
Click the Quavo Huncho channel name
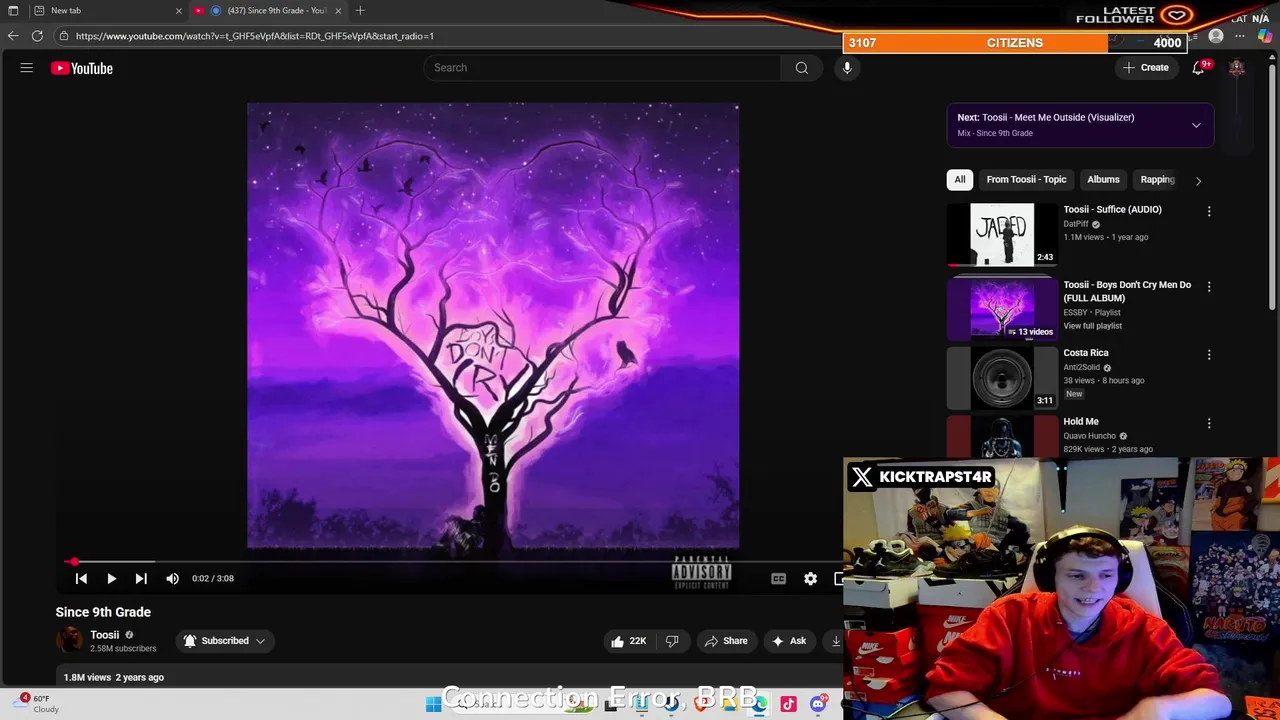1089,436
